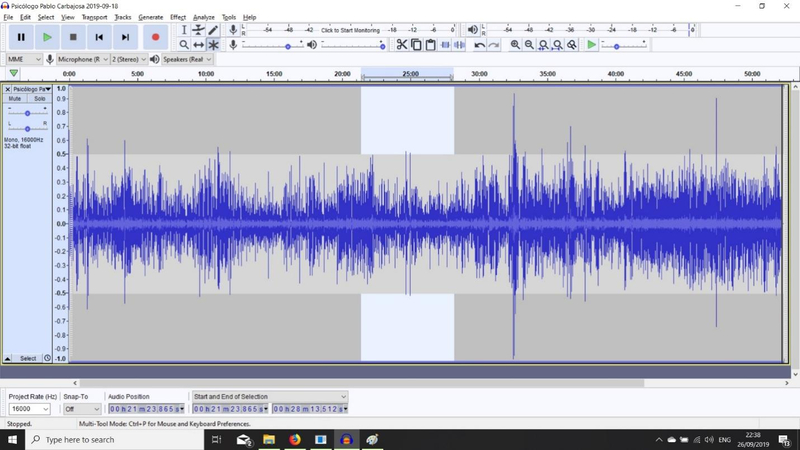Select the Draw pencil tool

pyautogui.click(x=213, y=30)
